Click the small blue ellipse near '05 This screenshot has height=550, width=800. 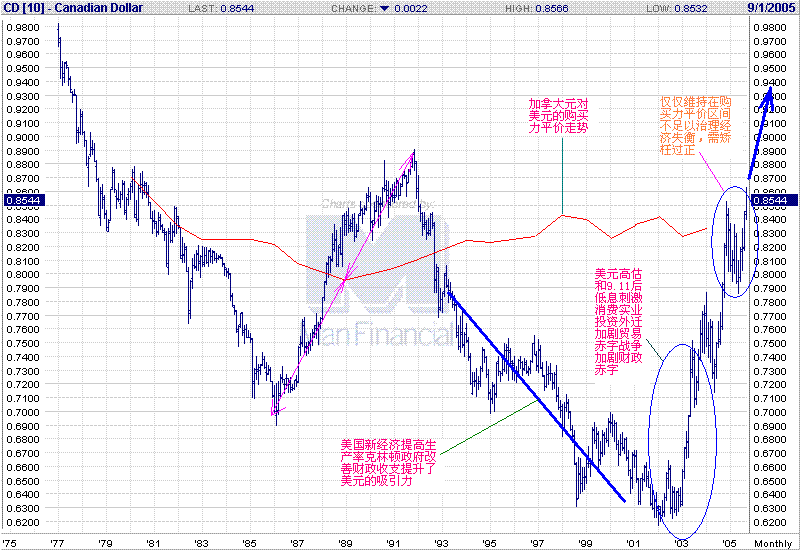734,242
